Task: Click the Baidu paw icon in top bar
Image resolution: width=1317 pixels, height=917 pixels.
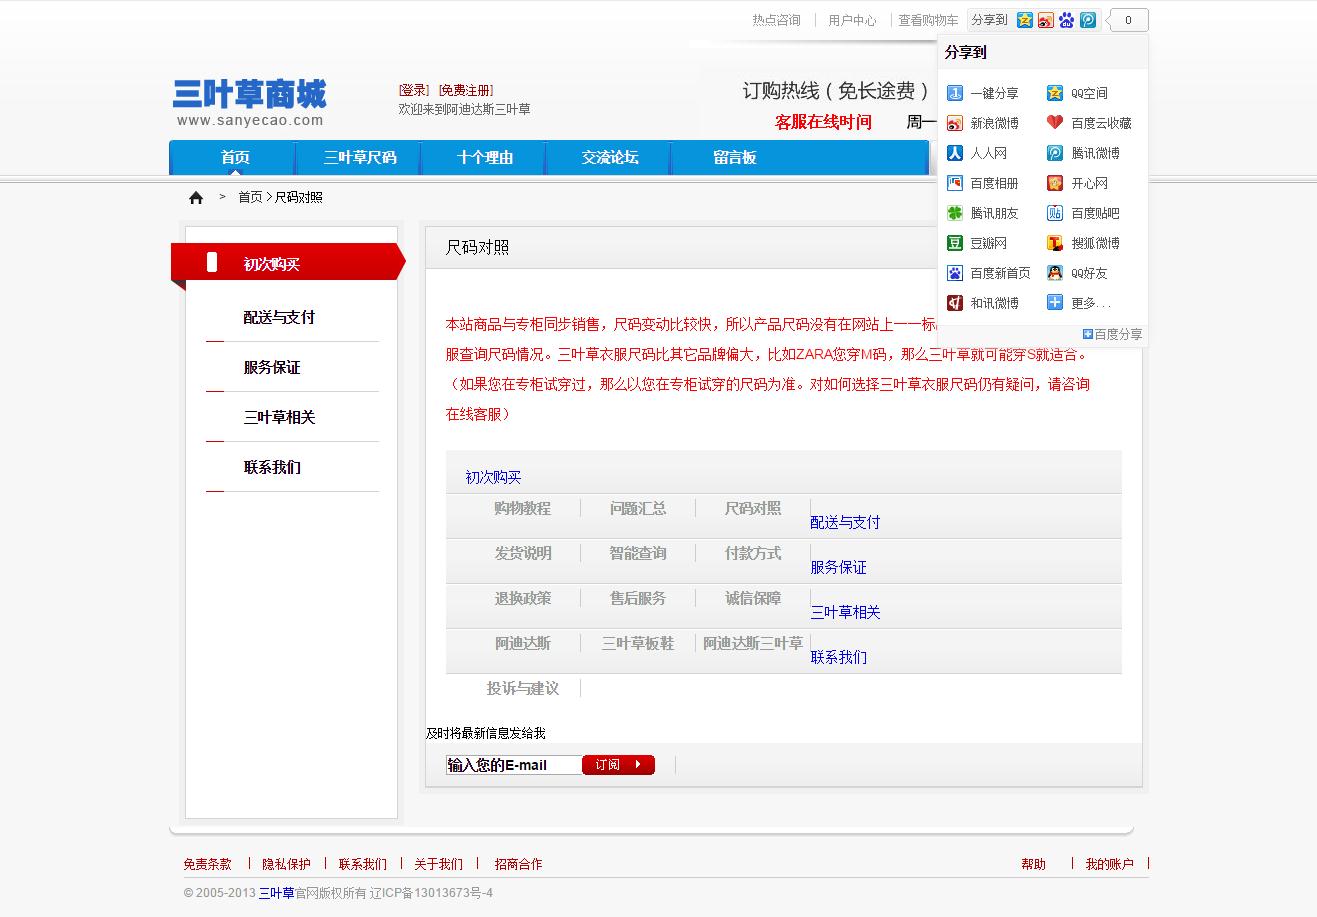Action: click(1067, 20)
